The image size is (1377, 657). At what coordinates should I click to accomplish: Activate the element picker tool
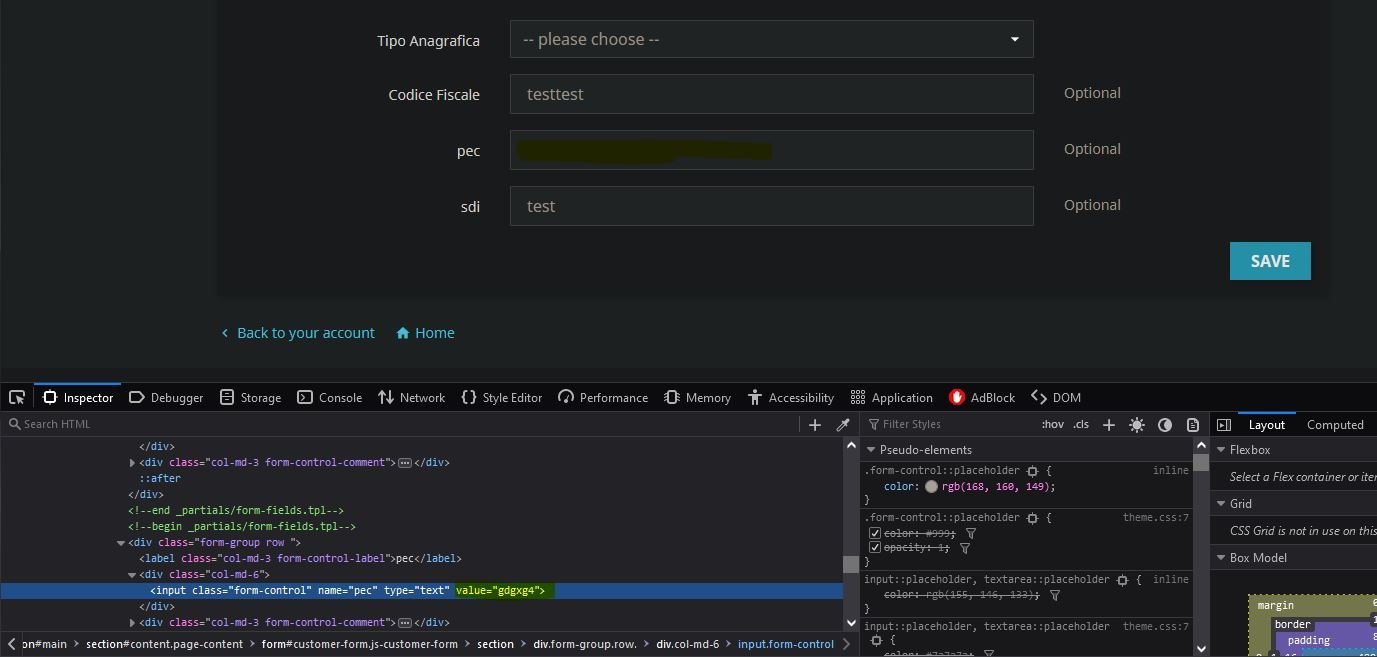[17, 397]
